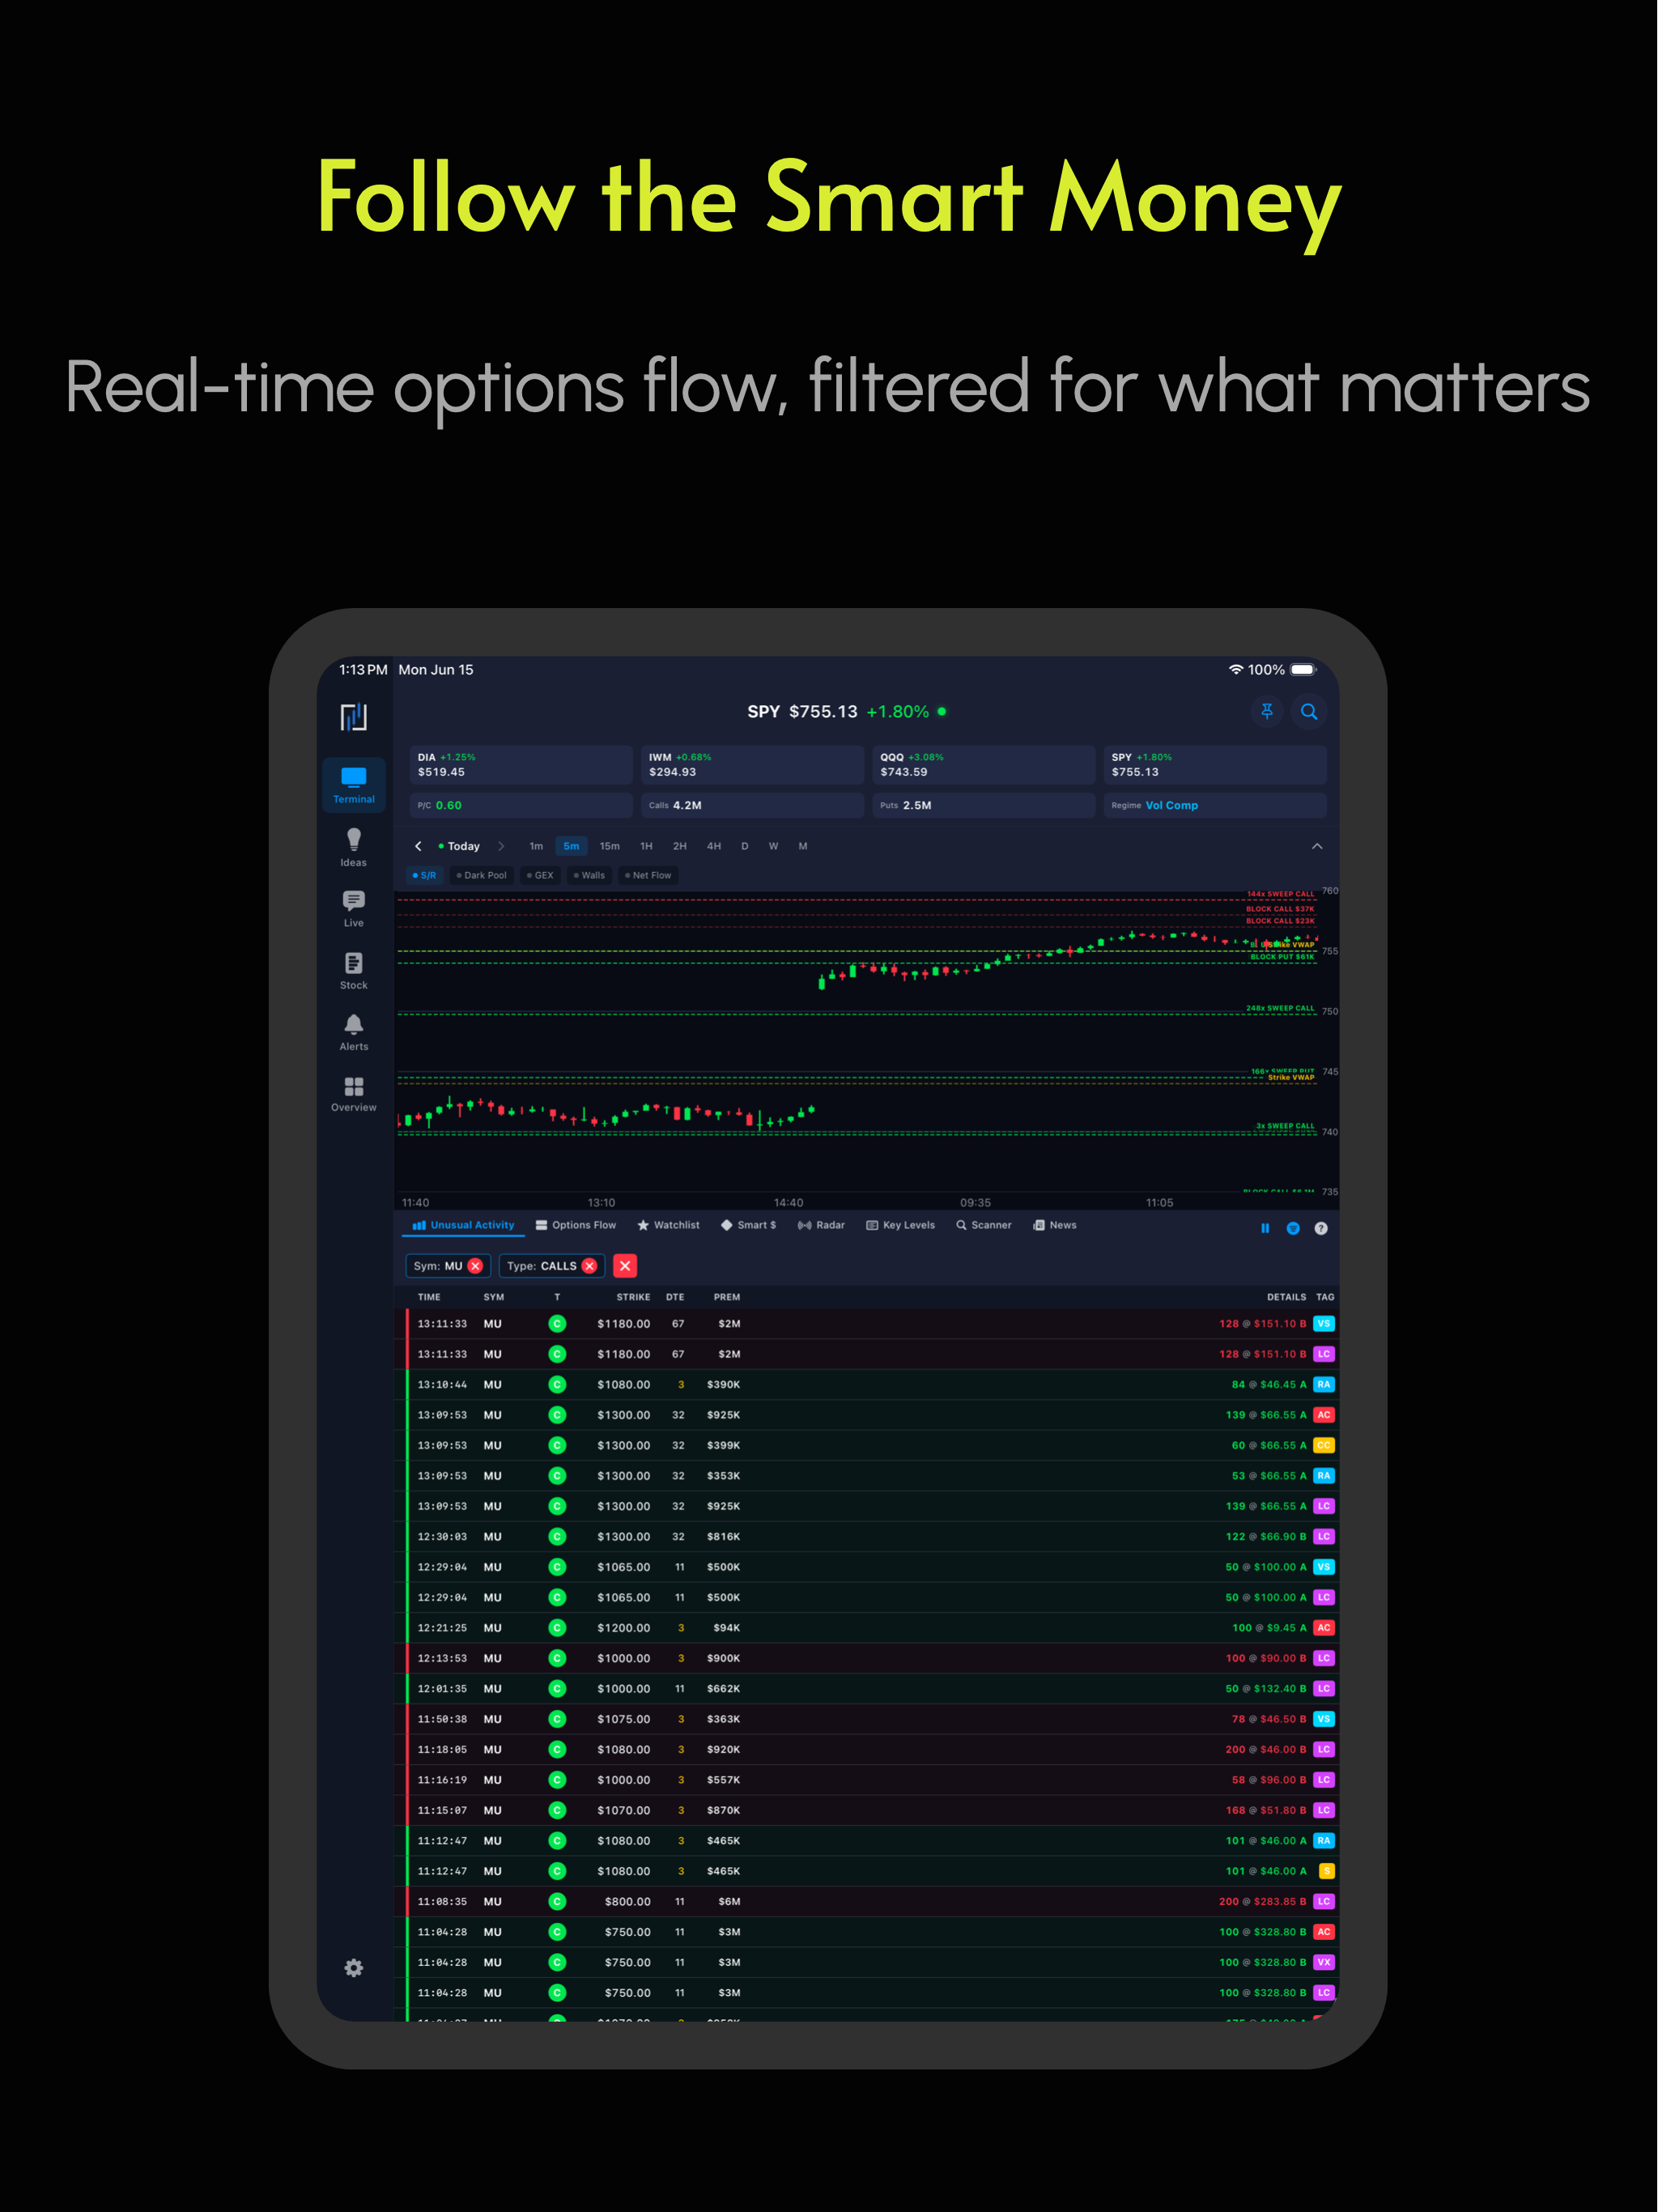Switch to the Scanner tab
This screenshot has width=1658, height=2212.
pos(984,1225)
